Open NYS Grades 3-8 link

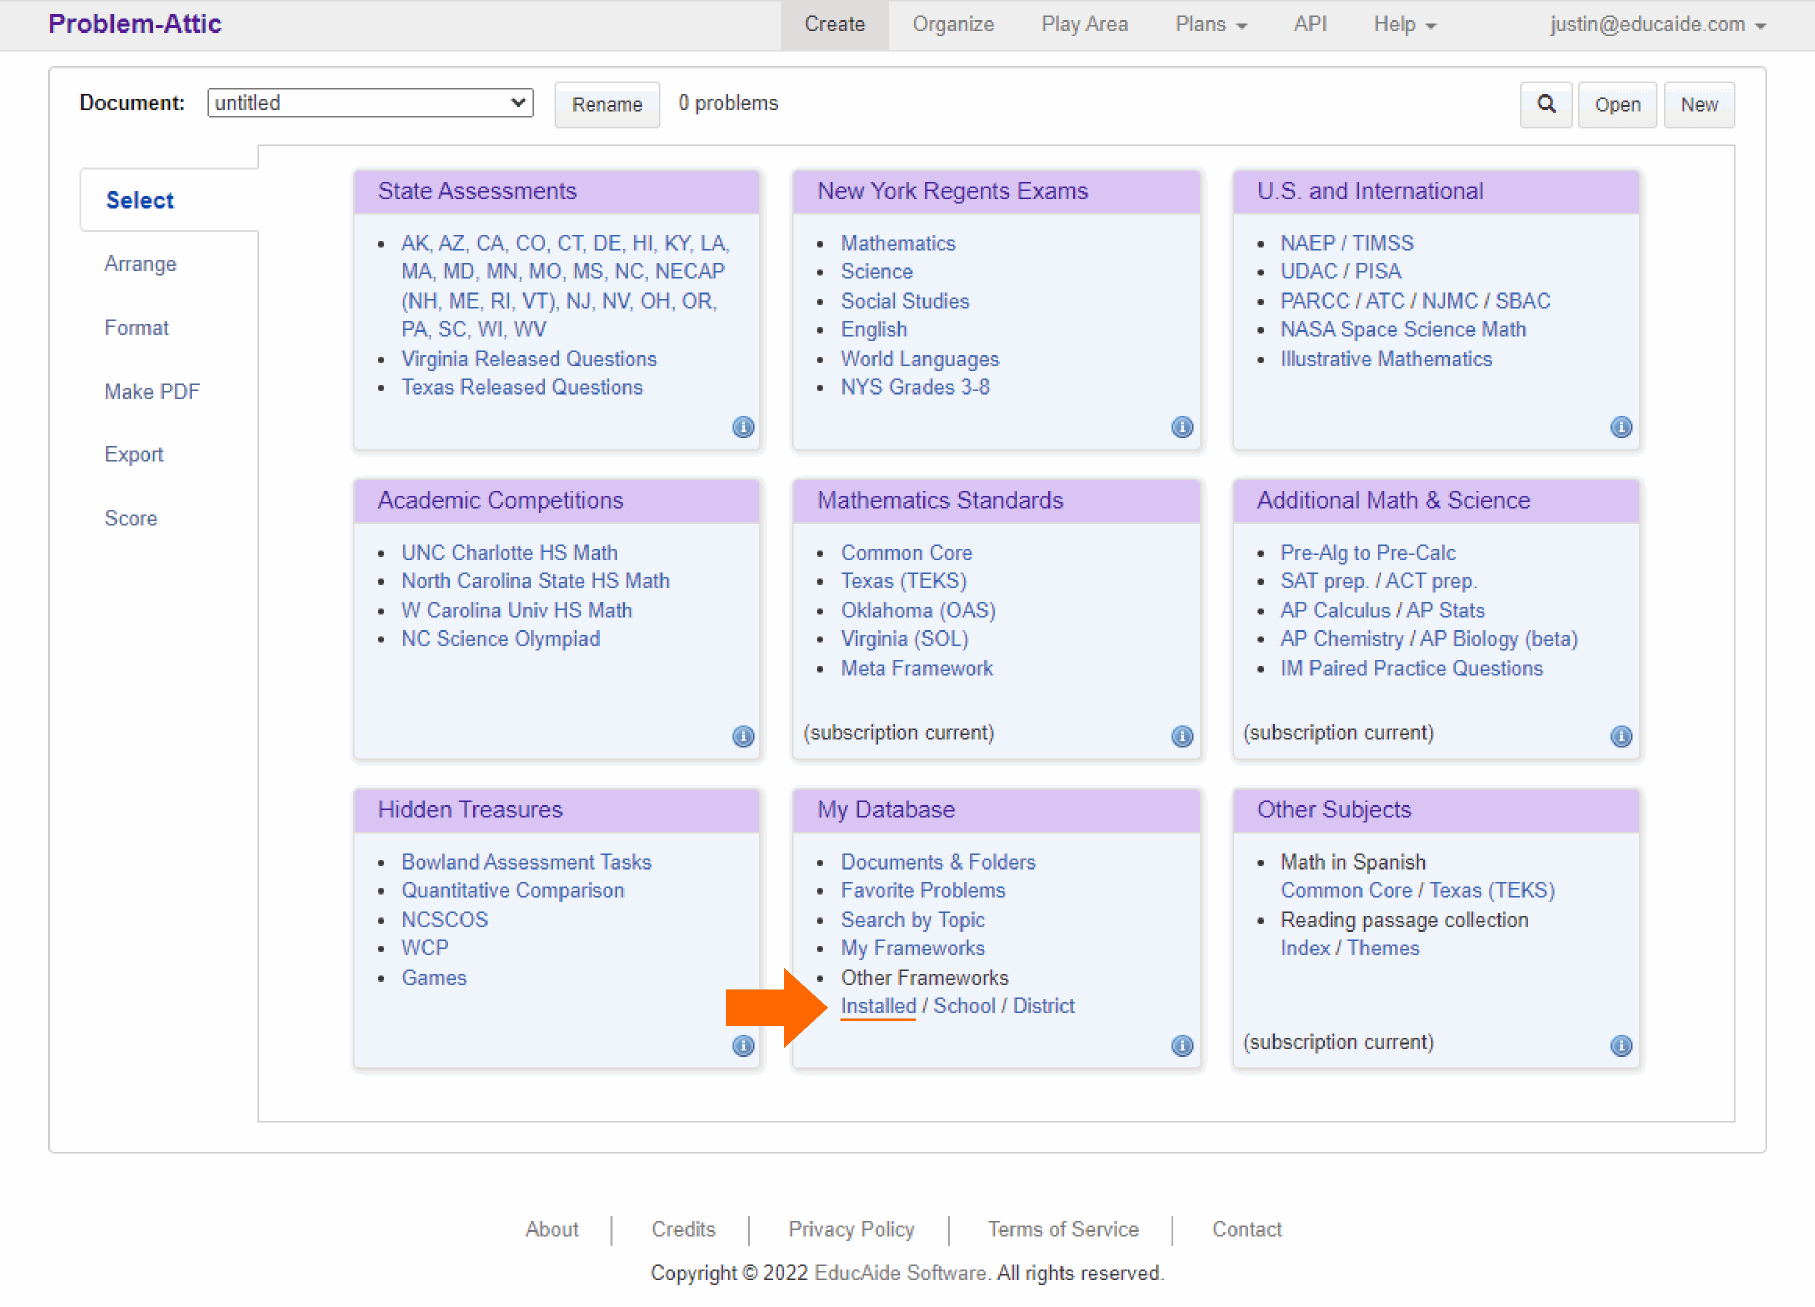coord(915,388)
